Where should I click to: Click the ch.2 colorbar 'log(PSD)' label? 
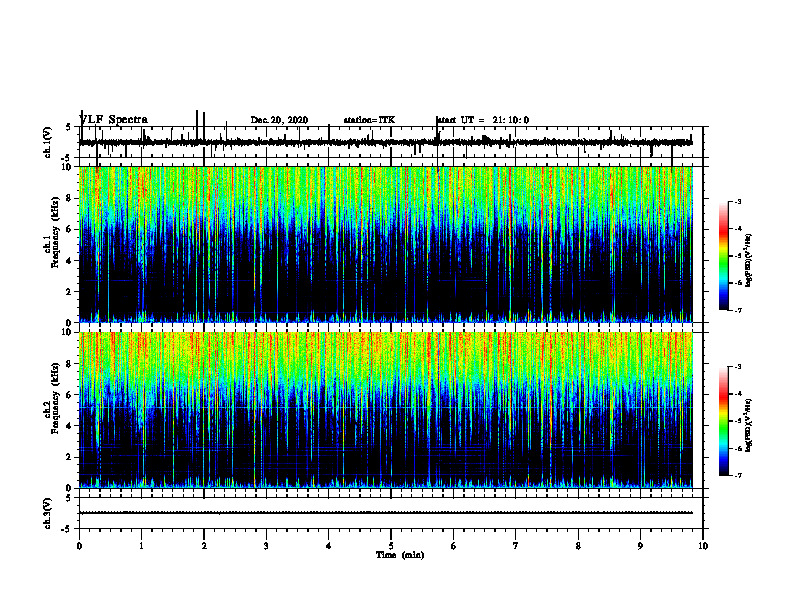749,425
